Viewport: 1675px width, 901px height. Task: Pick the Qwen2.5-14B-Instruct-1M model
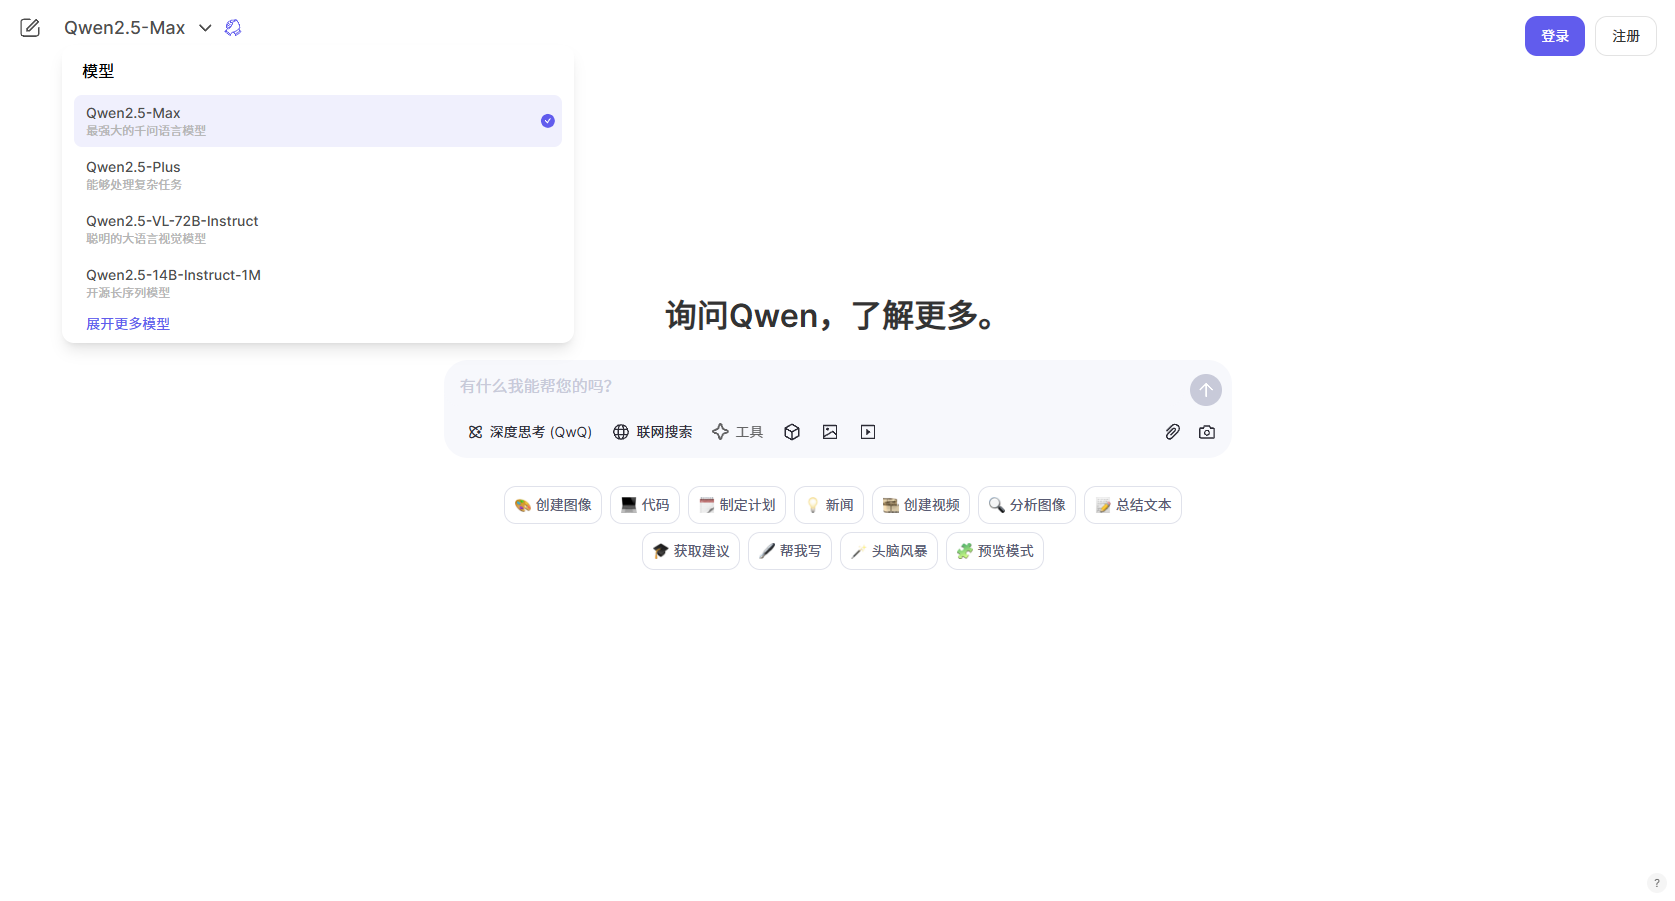pos(318,283)
